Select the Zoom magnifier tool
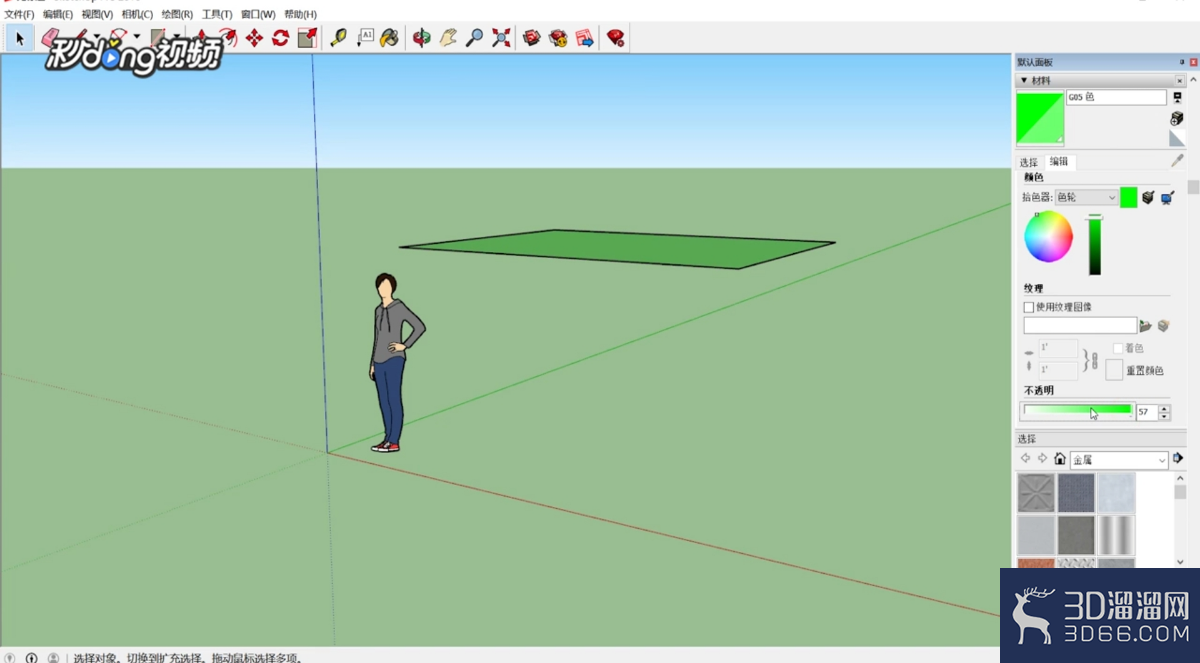 pyautogui.click(x=475, y=38)
